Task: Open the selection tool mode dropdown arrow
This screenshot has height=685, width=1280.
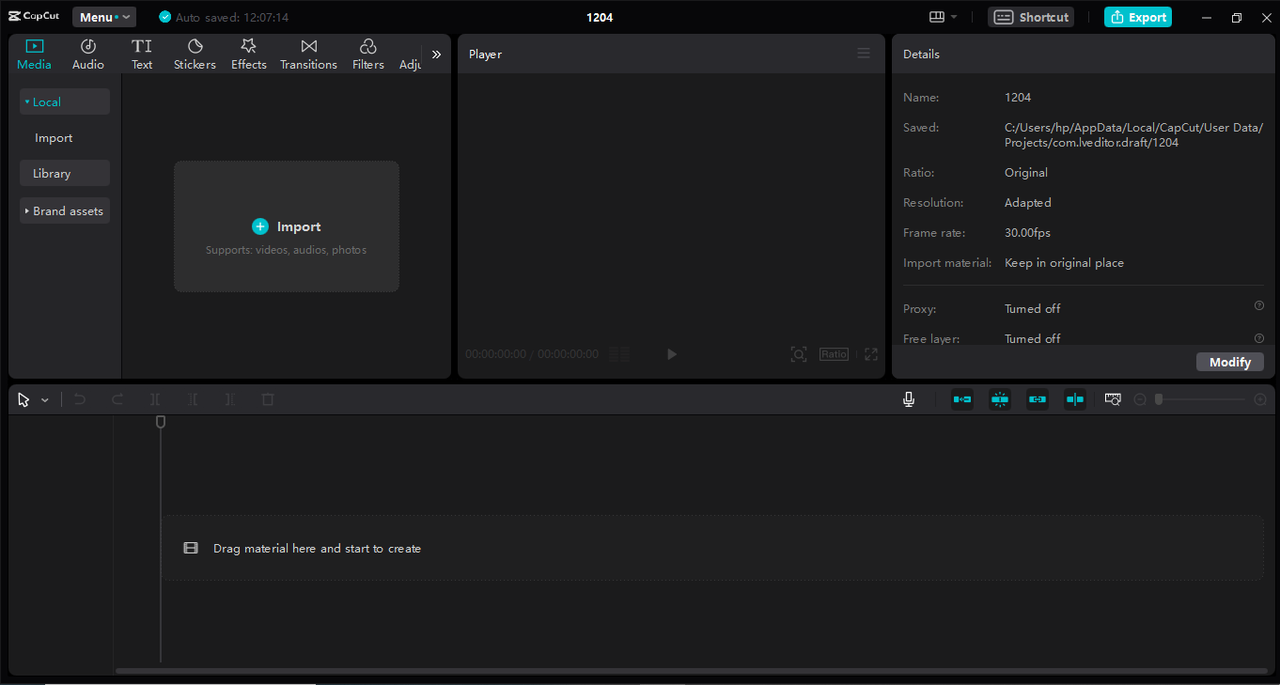Action: pyautogui.click(x=45, y=400)
